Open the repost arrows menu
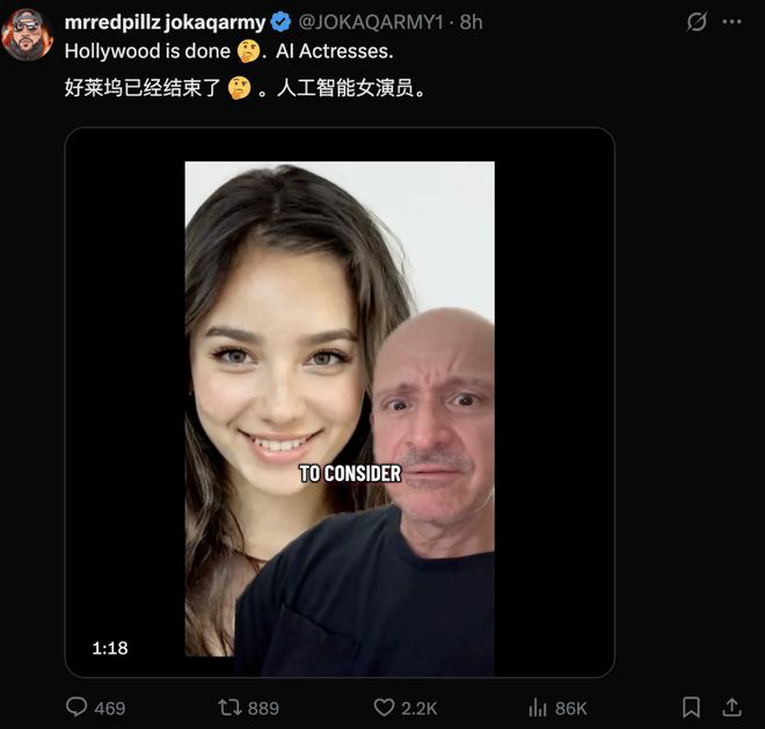The height and width of the screenshot is (729, 765). click(x=230, y=707)
